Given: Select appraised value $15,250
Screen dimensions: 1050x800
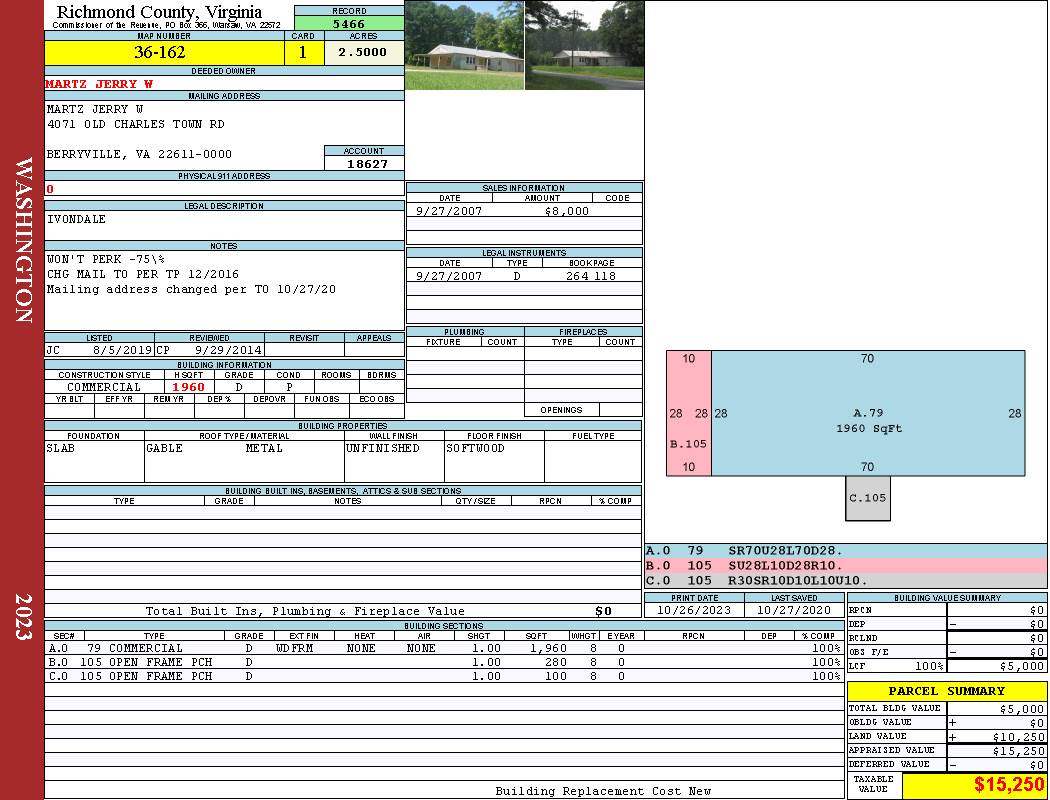Looking at the screenshot, I should pyautogui.click(x=1018, y=751).
